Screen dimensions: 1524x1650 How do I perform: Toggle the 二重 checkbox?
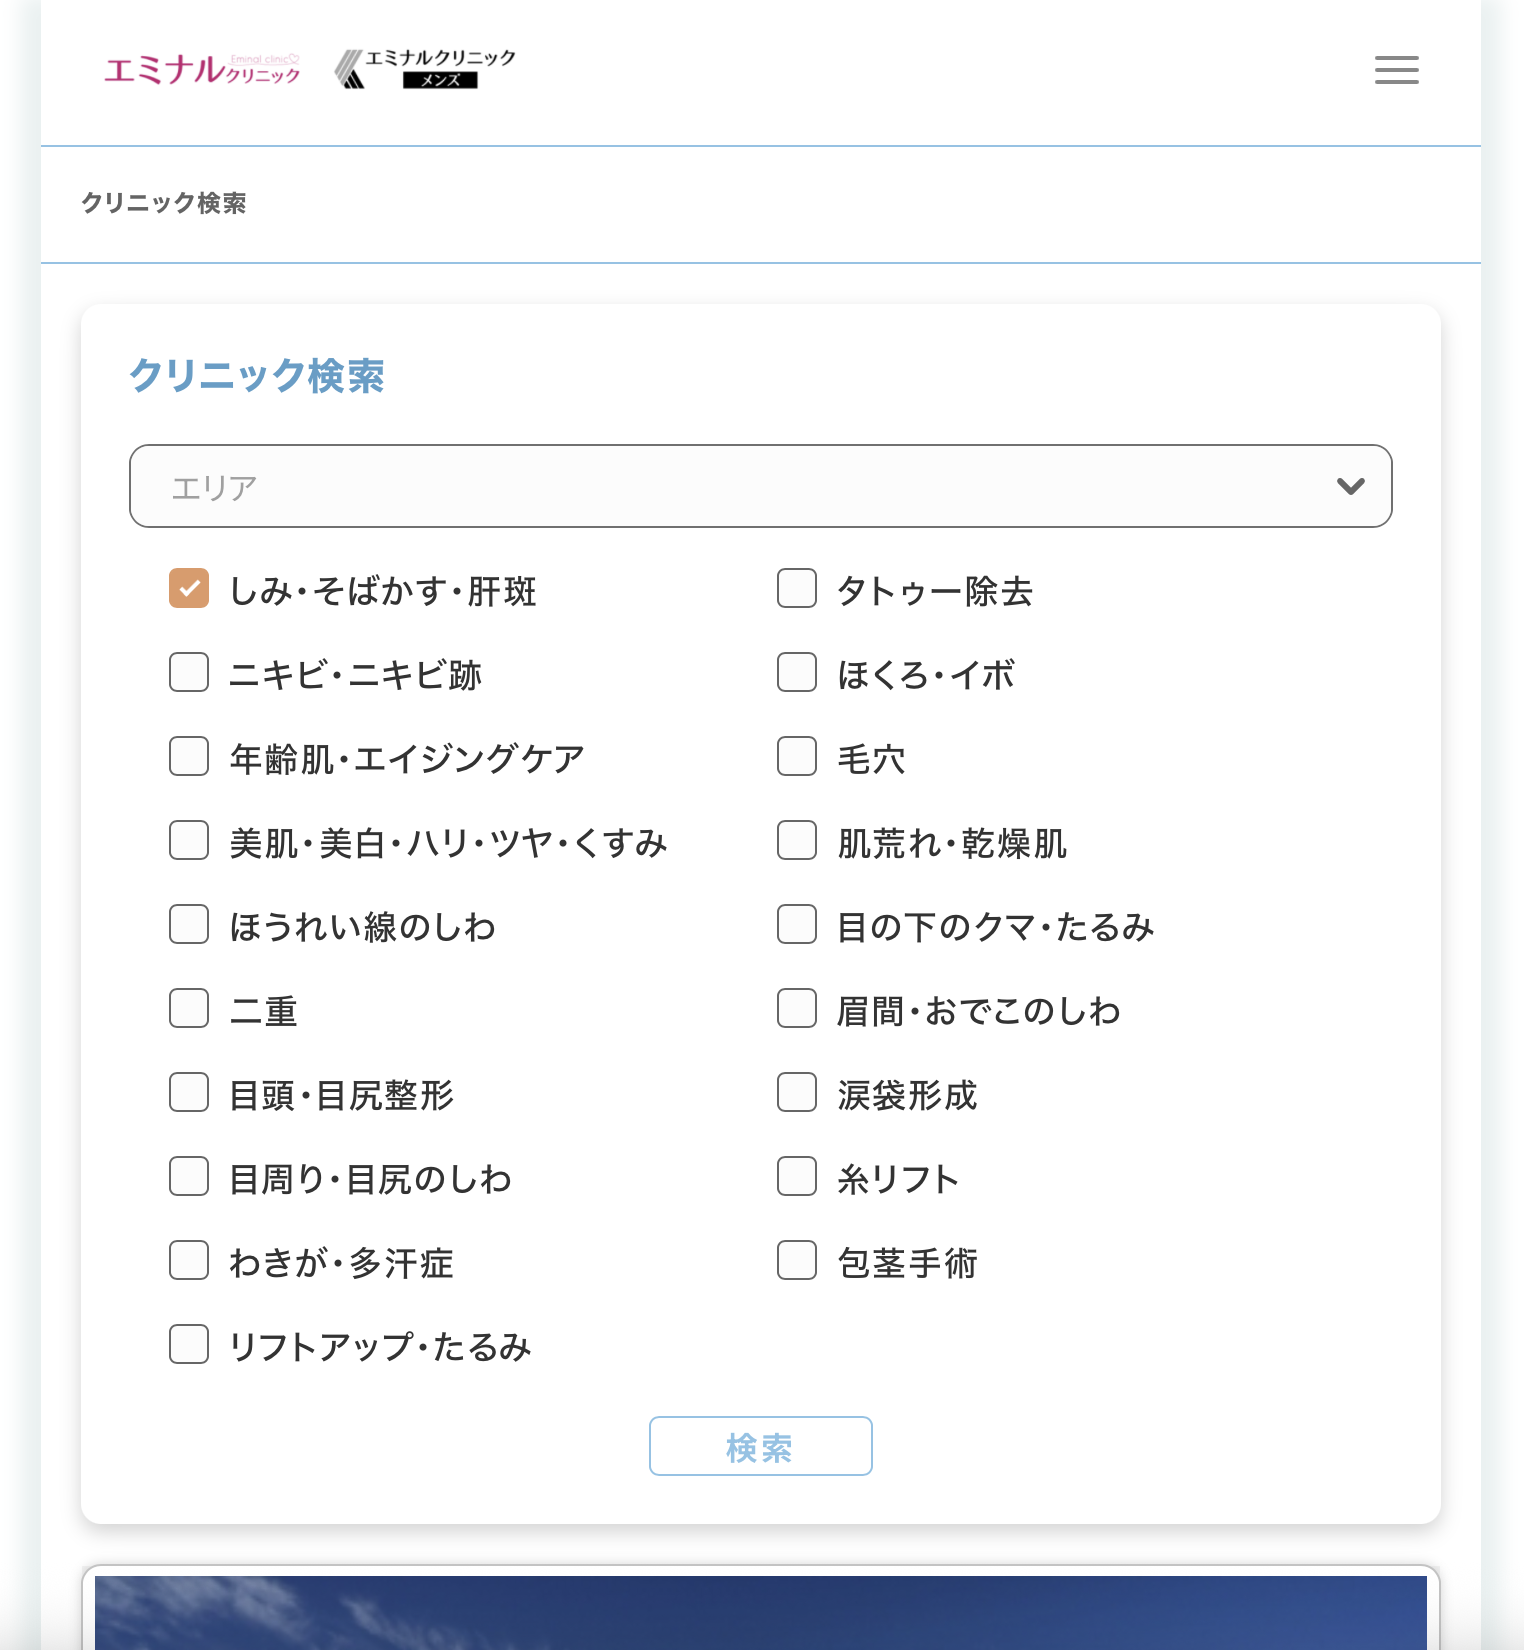tap(189, 1009)
